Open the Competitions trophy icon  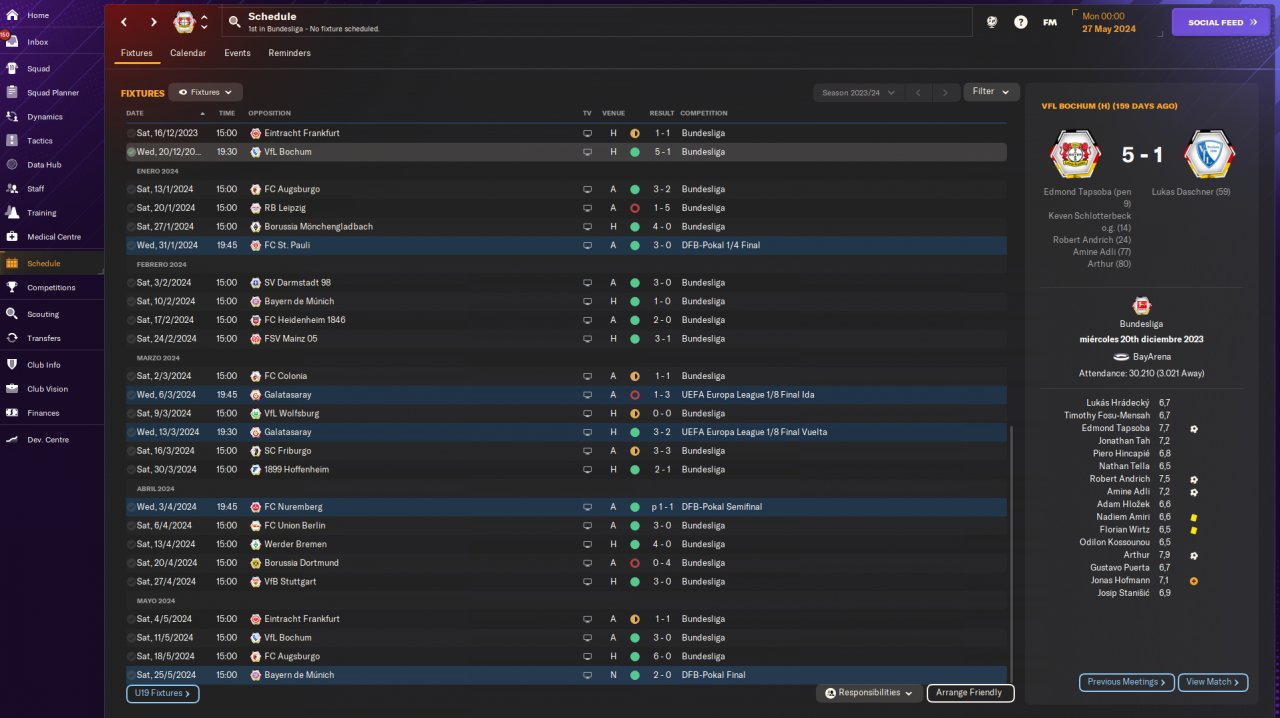point(12,287)
